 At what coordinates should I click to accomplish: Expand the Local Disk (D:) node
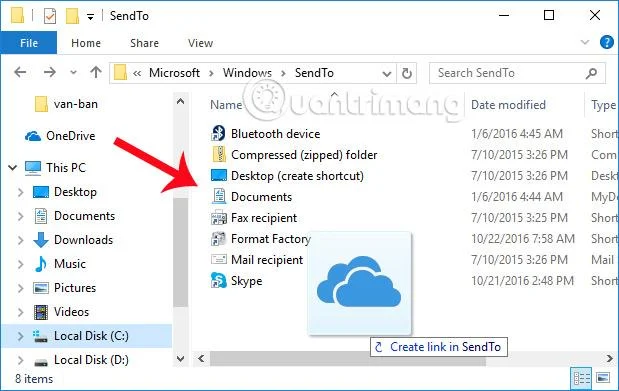21,360
